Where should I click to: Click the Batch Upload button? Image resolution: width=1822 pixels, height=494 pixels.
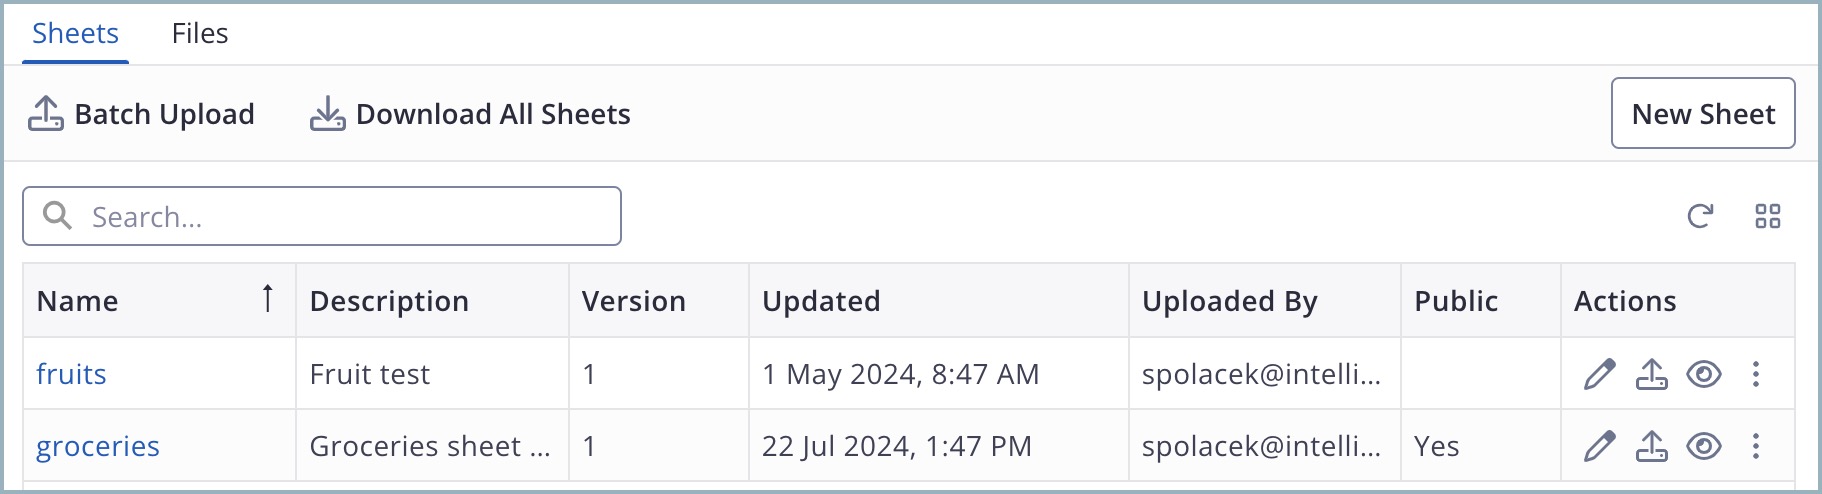(x=141, y=114)
